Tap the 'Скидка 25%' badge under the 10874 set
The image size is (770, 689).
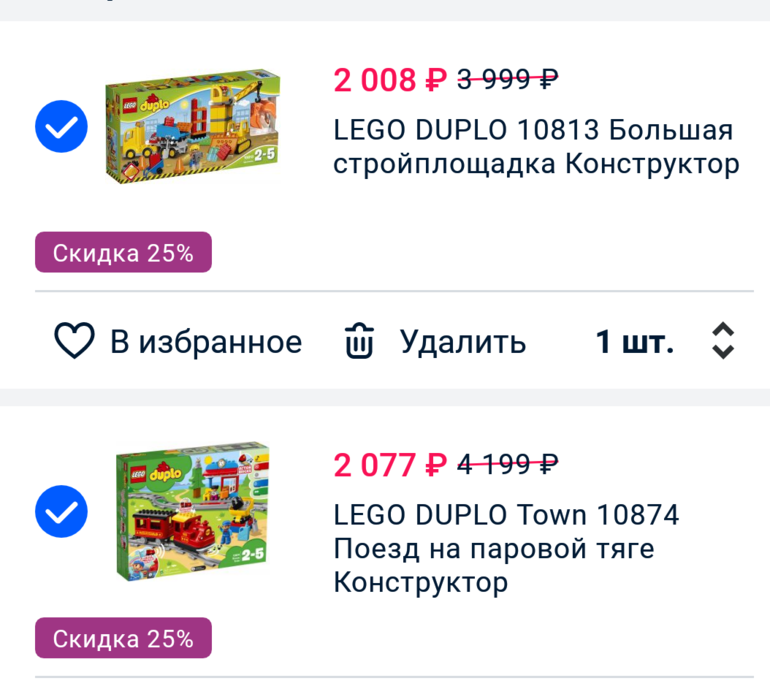click(x=123, y=638)
